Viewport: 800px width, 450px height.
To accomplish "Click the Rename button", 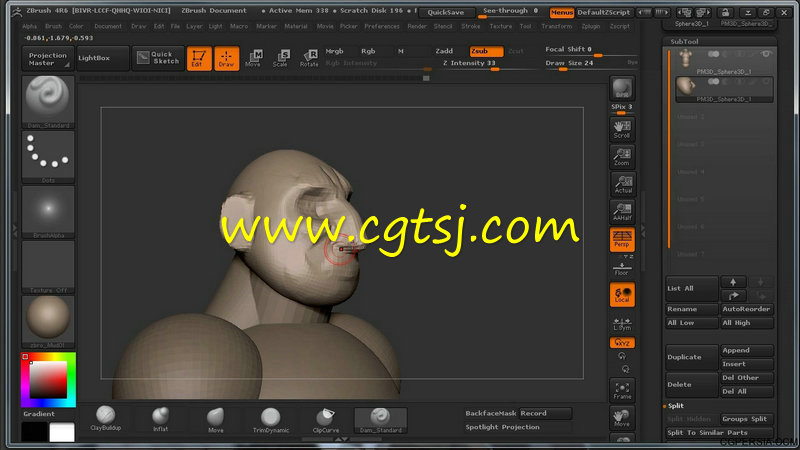I will pyautogui.click(x=692, y=309).
